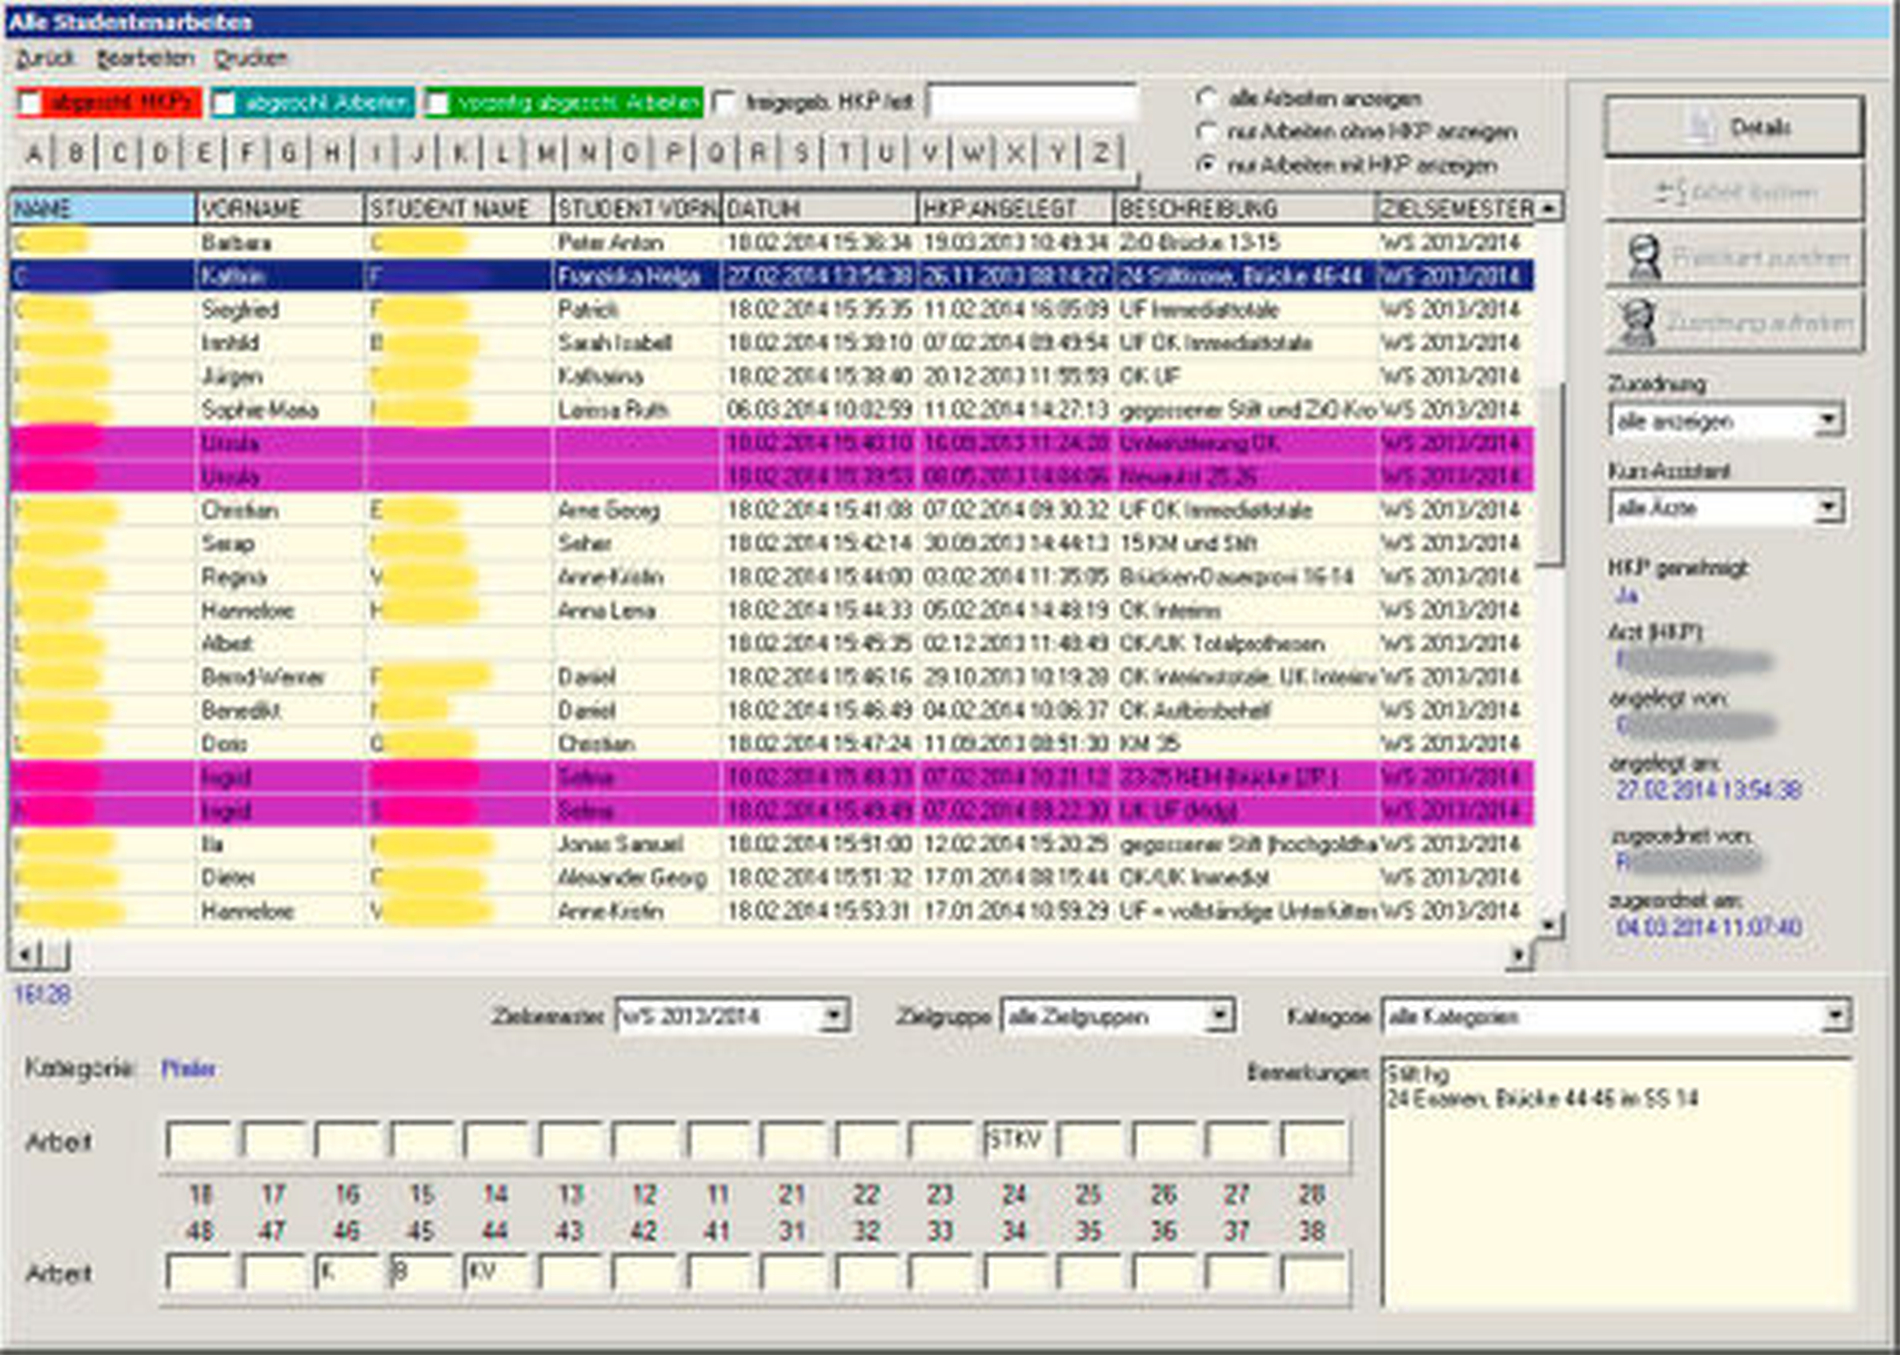Open the Zielgruppe 'alle Zielgruppen' dropdown
This screenshot has width=1900, height=1355.
tap(1218, 1017)
